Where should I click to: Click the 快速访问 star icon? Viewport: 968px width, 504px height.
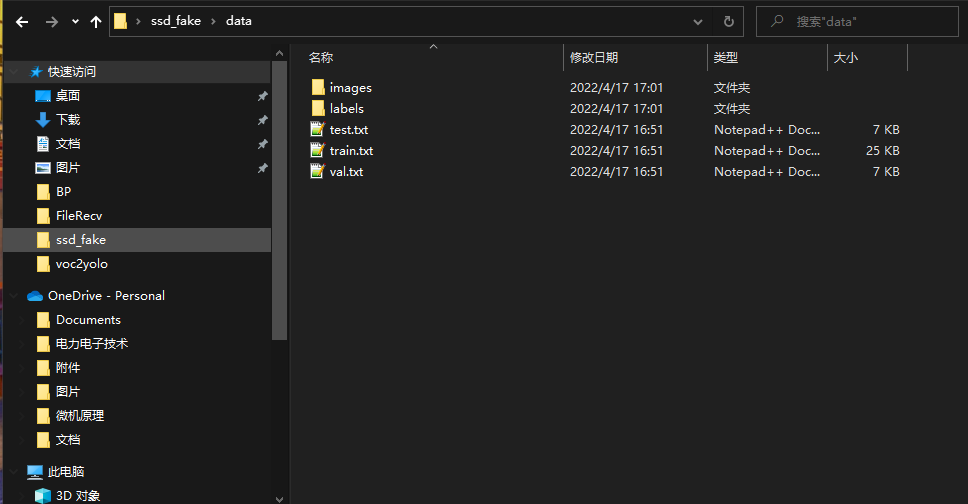(x=36, y=72)
